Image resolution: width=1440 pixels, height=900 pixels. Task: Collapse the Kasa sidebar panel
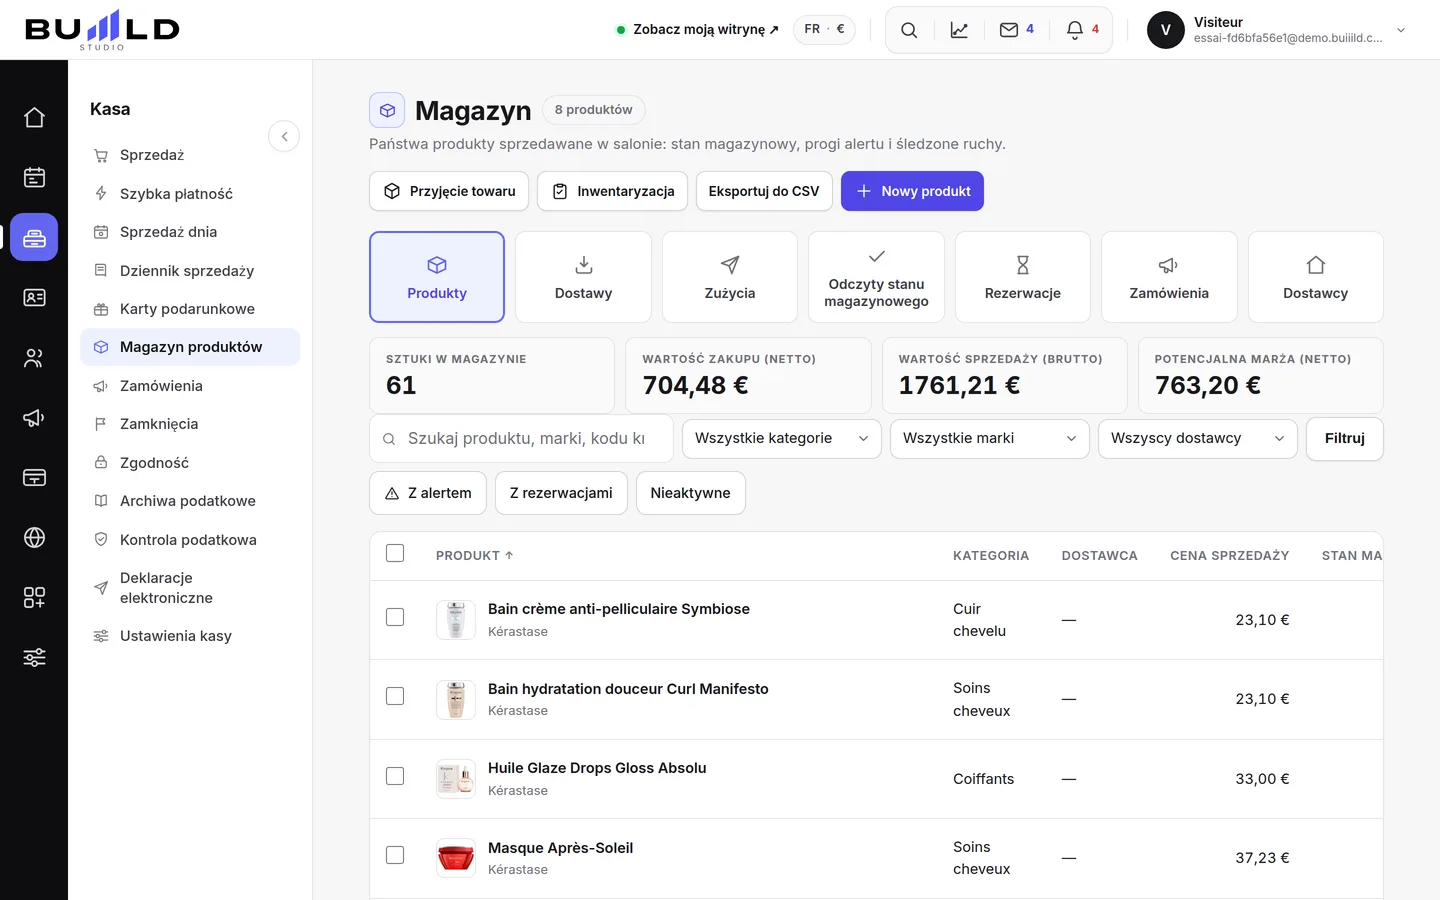point(284,136)
